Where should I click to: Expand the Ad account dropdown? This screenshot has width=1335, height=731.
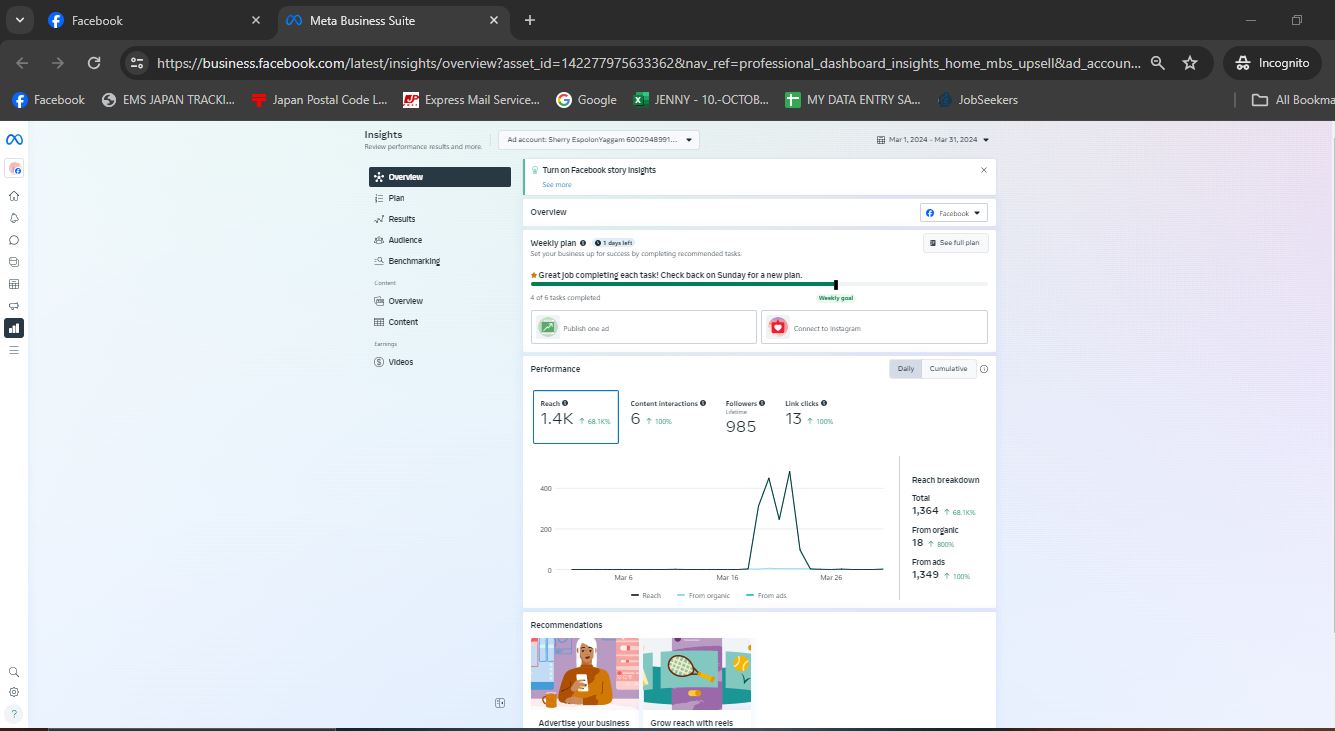(599, 140)
